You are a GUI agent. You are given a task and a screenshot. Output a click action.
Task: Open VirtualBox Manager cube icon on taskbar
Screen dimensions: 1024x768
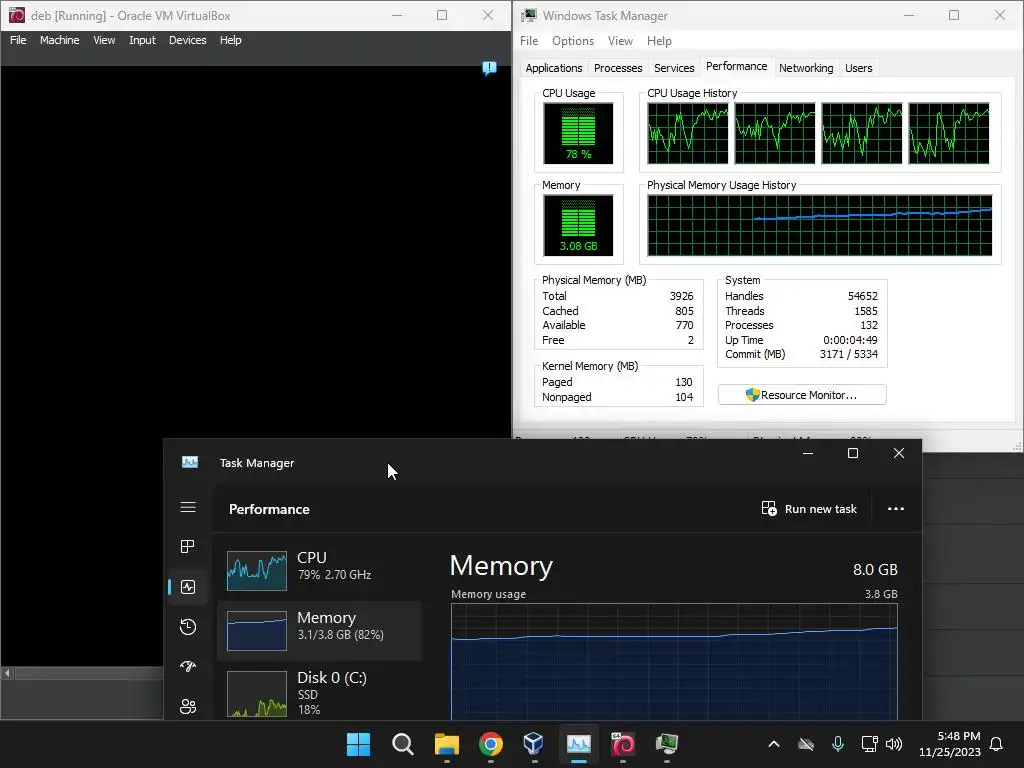(534, 744)
